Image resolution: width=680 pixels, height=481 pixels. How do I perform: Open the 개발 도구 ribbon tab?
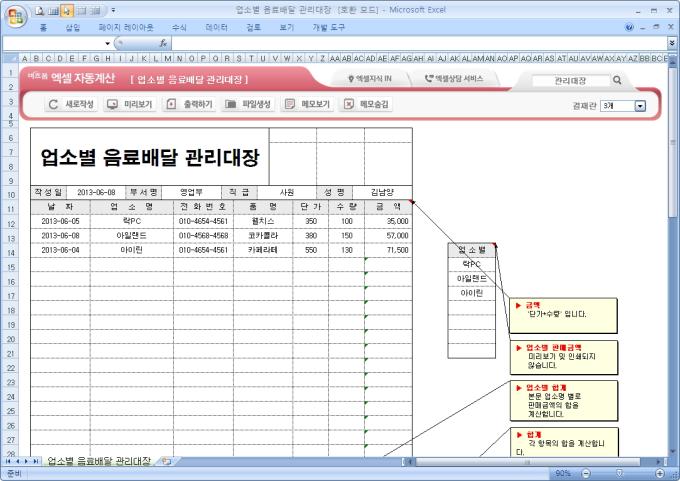[328, 27]
